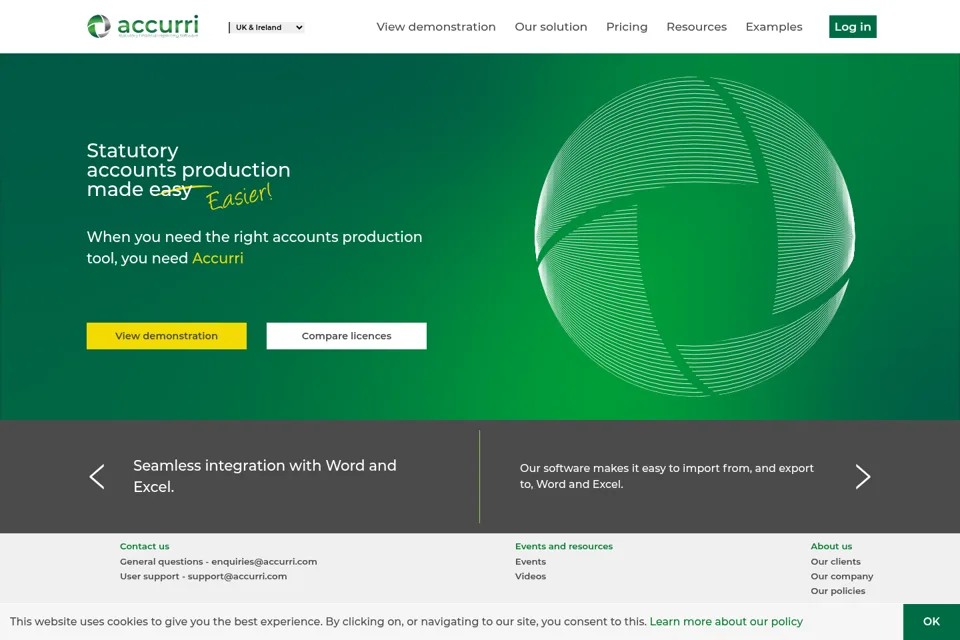Click the Log in button
The image size is (960, 640).
pos(852,26)
